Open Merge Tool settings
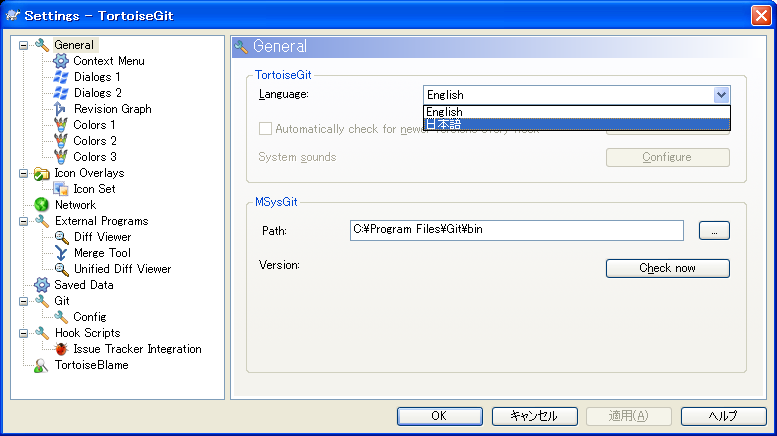The height and width of the screenshot is (436, 777). tap(102, 253)
